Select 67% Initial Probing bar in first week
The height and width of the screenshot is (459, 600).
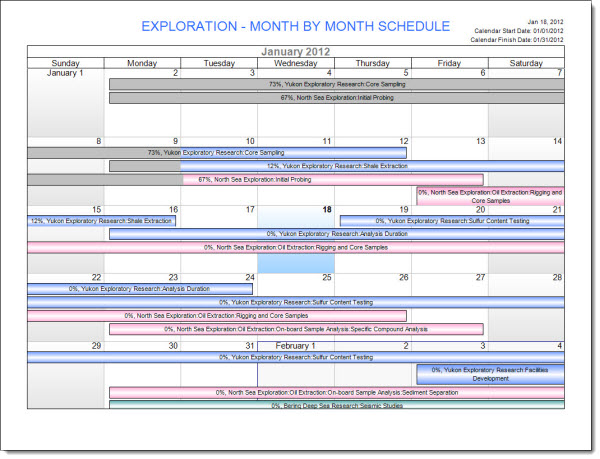[336, 98]
